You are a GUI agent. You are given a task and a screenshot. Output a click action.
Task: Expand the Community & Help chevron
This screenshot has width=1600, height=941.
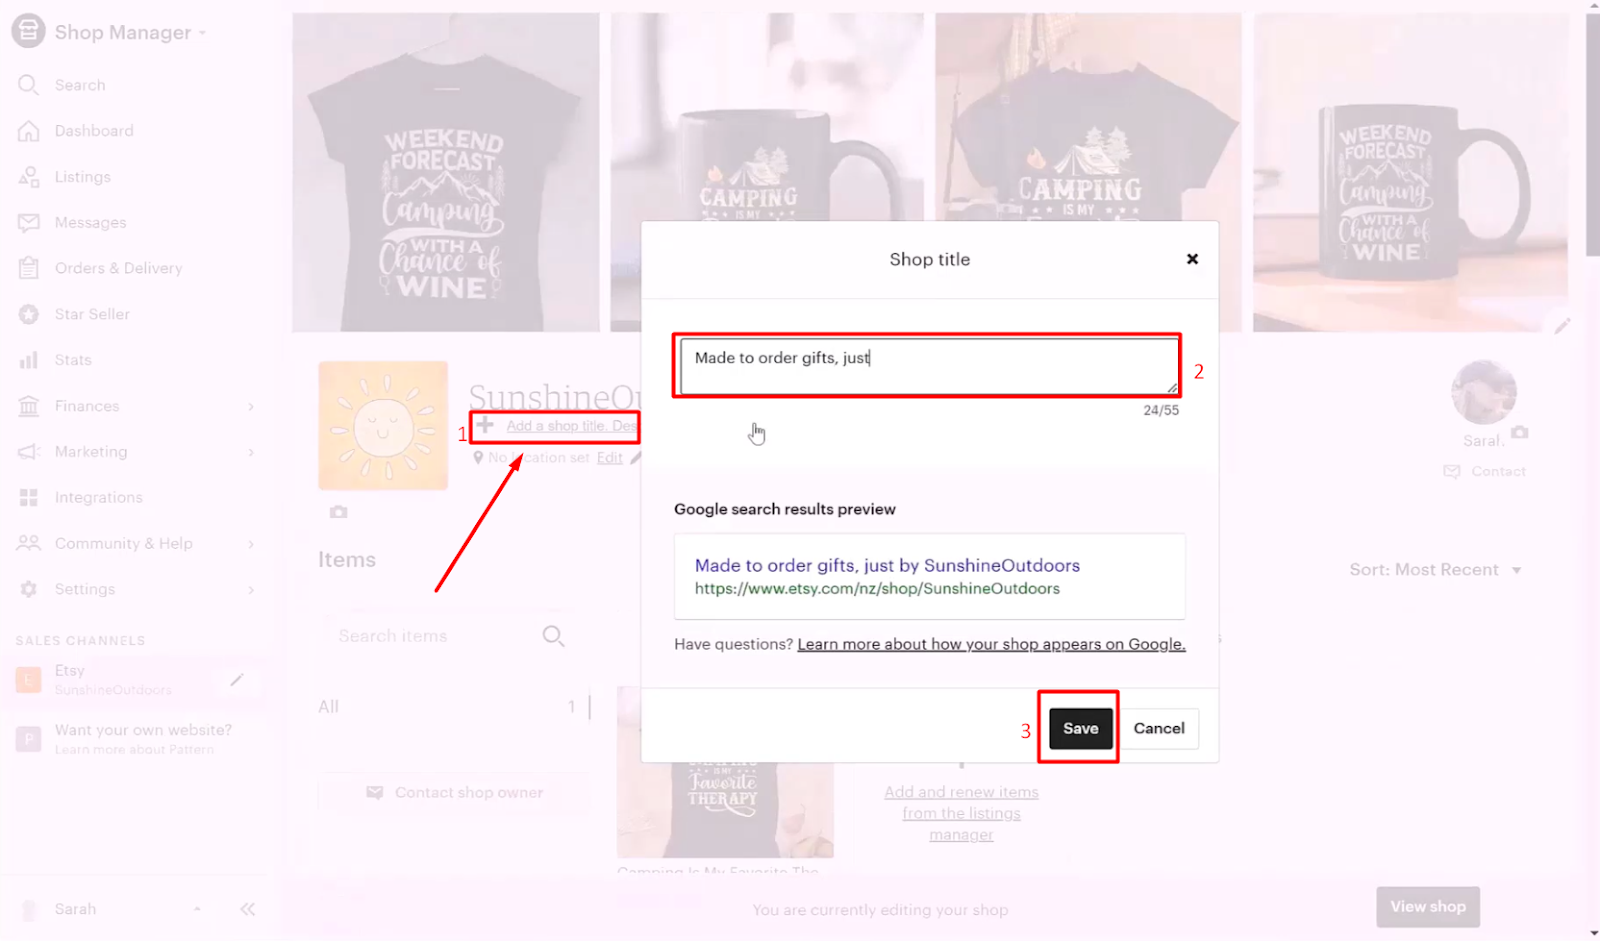click(251, 544)
